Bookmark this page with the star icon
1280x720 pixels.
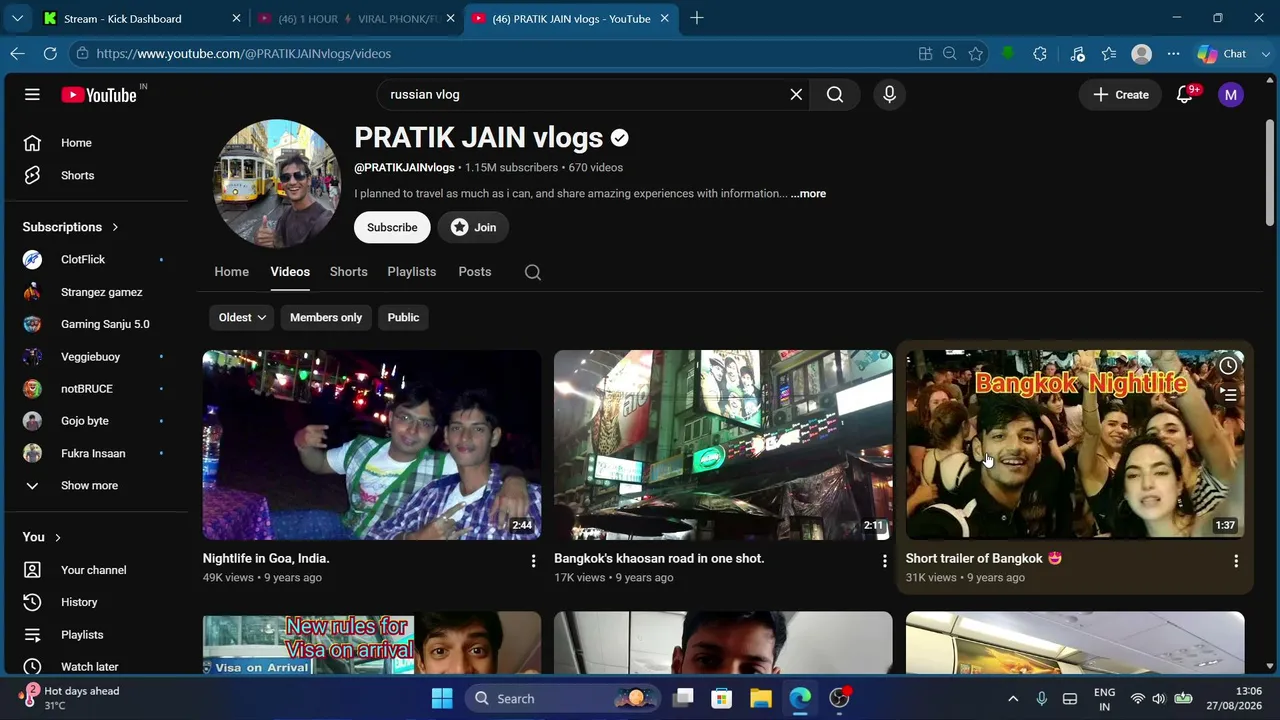975,53
